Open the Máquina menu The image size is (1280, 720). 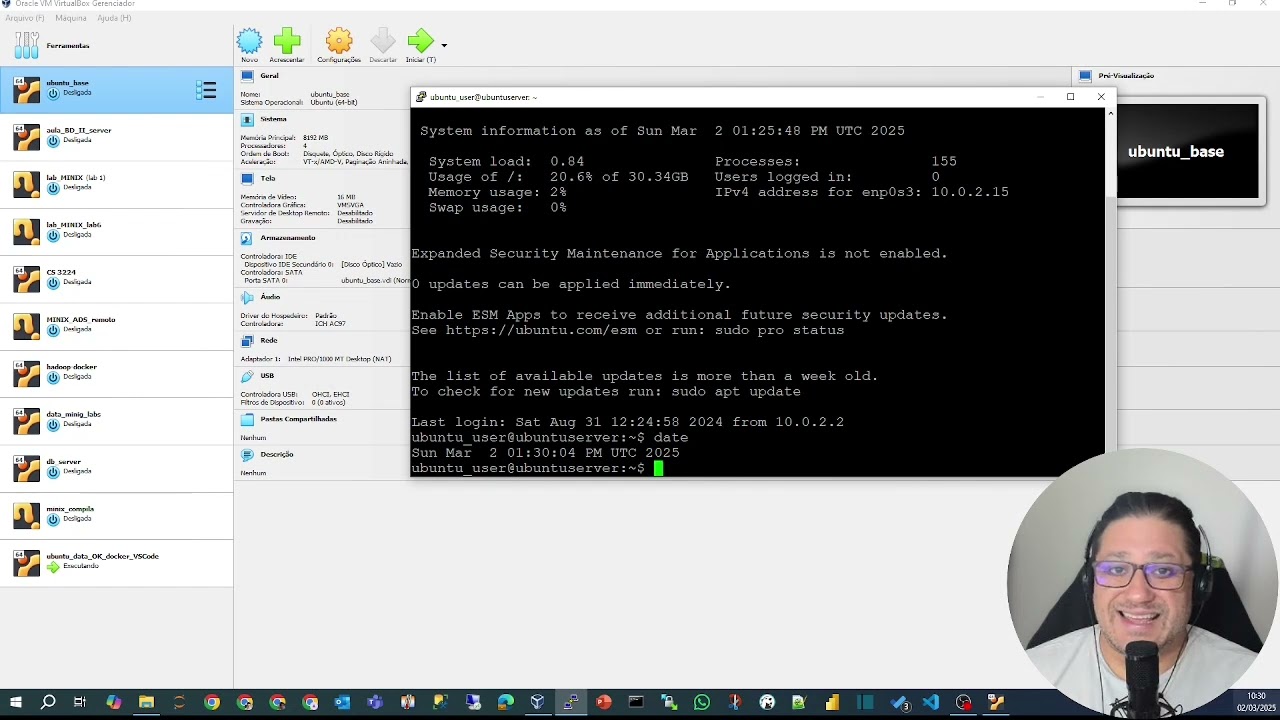click(70, 18)
